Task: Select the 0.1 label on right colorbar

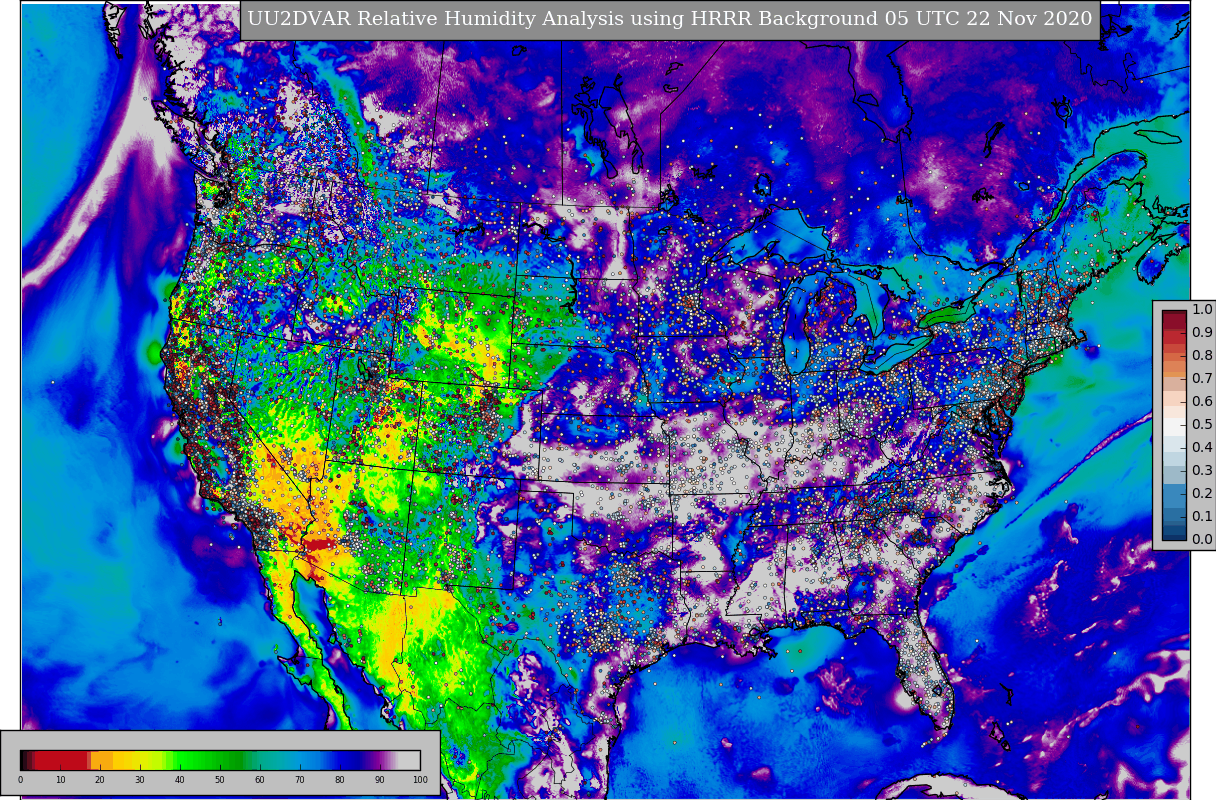Action: [x=1202, y=517]
